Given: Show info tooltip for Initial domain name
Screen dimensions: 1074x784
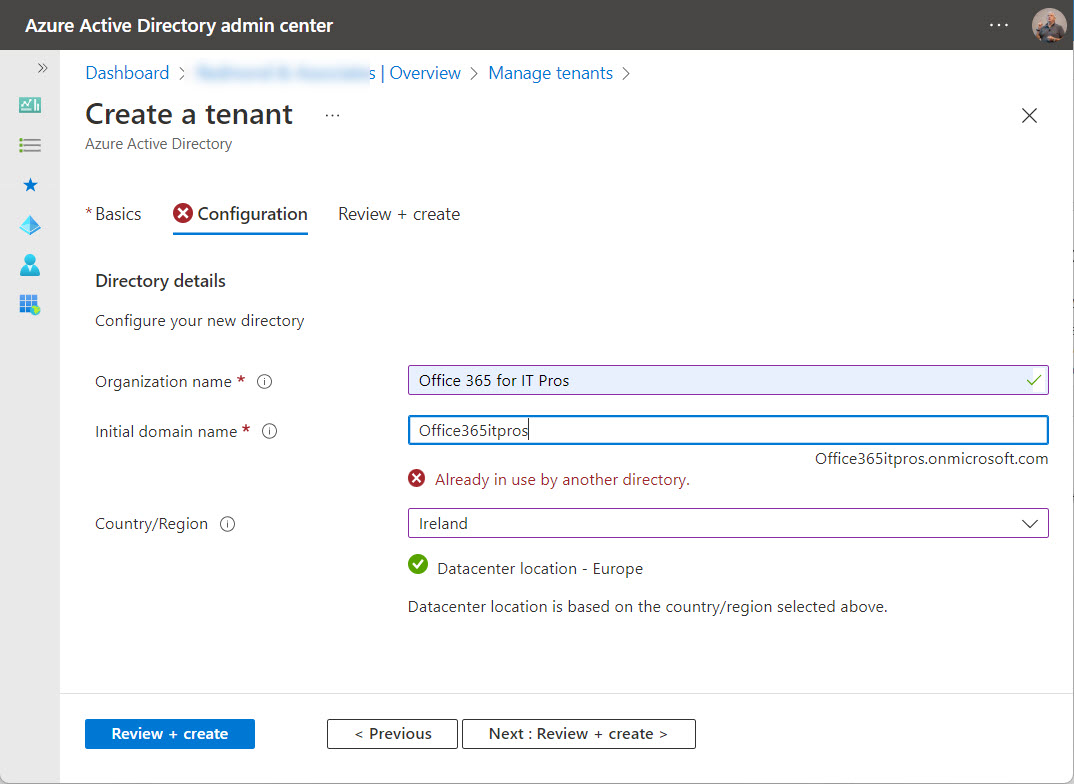Looking at the screenshot, I should (x=270, y=431).
